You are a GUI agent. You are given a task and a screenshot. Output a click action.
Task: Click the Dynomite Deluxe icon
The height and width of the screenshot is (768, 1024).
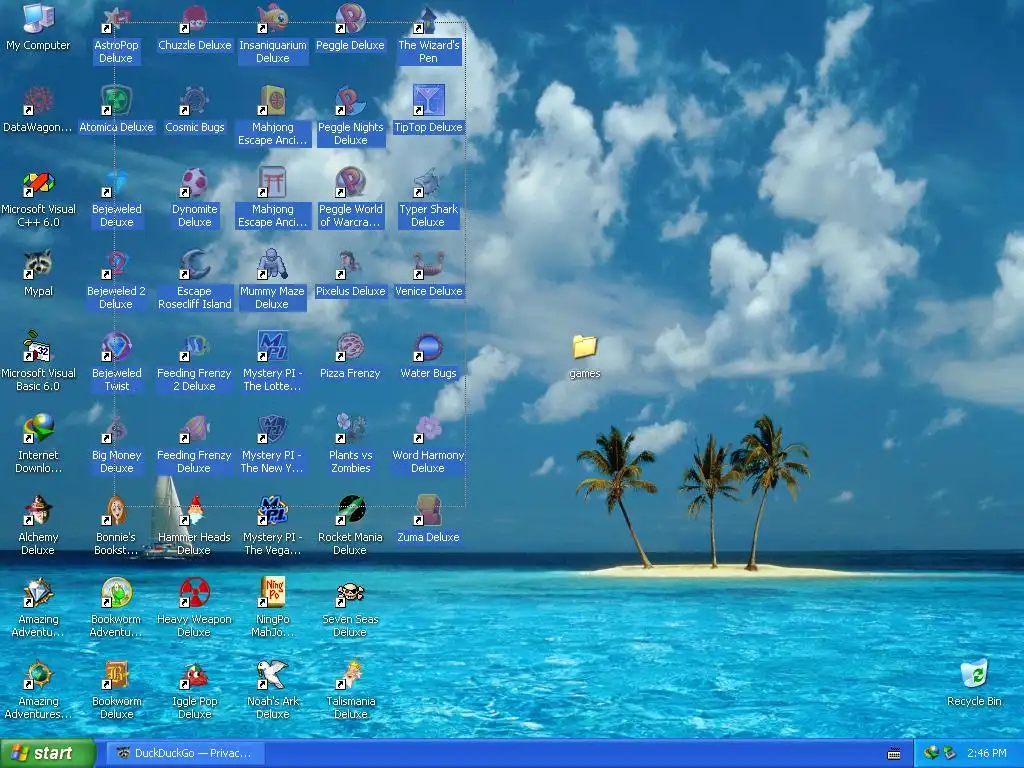tap(195, 182)
